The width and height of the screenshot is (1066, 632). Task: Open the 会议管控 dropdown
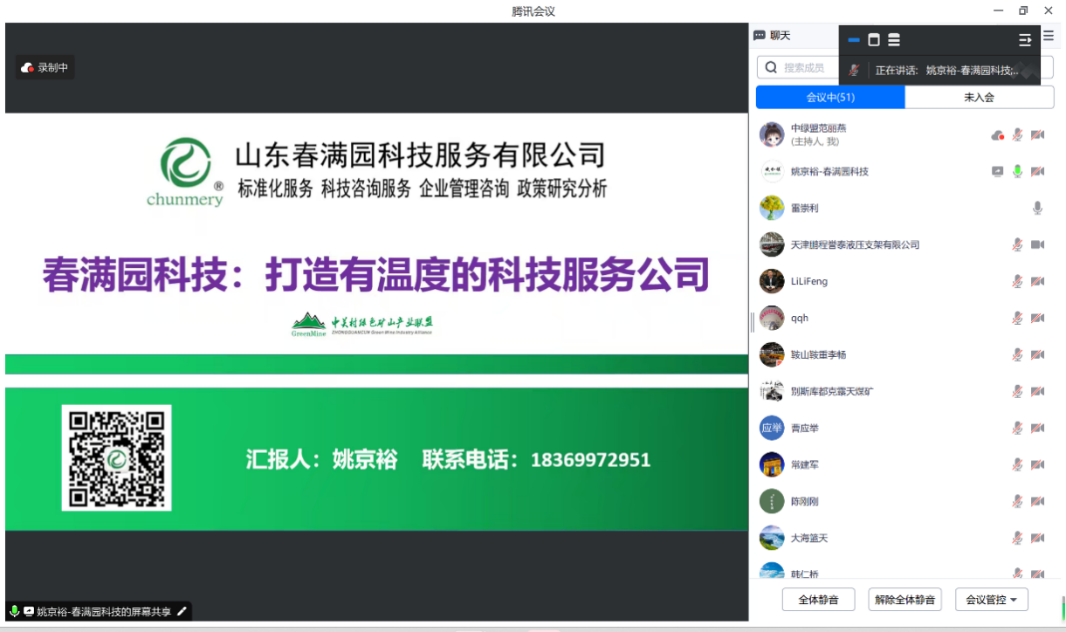[991, 599]
